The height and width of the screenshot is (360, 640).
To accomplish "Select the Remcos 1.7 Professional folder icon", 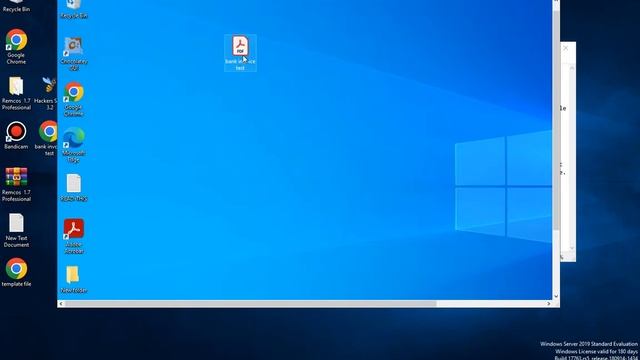I will (x=16, y=93).
